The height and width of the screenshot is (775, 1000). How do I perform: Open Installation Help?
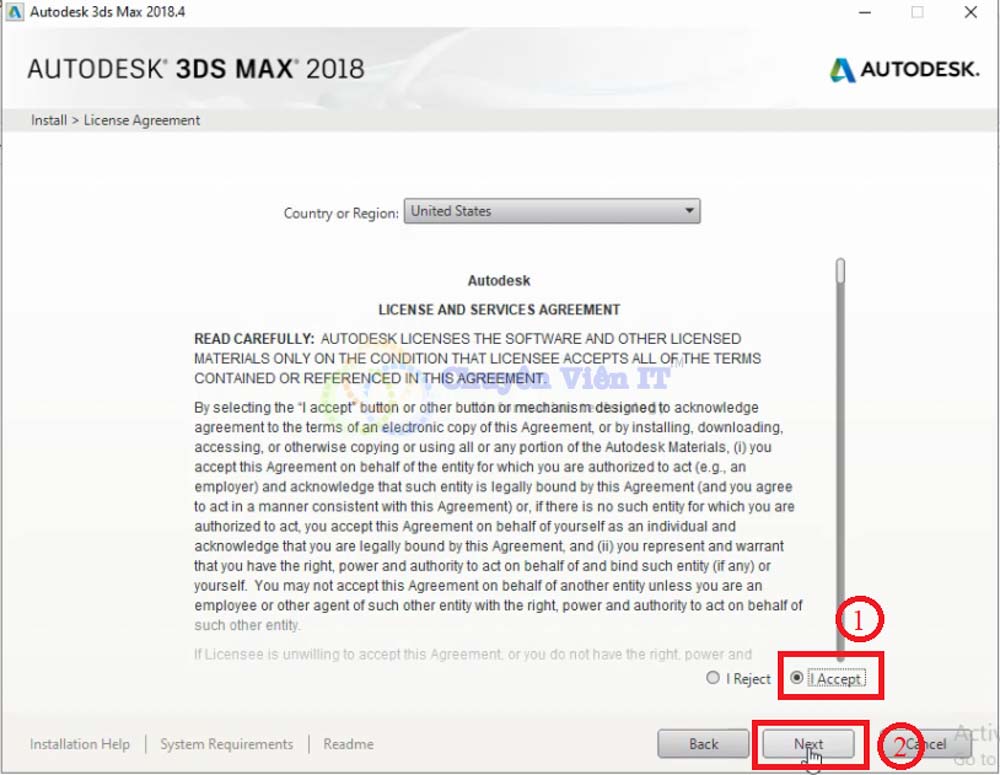tap(79, 744)
